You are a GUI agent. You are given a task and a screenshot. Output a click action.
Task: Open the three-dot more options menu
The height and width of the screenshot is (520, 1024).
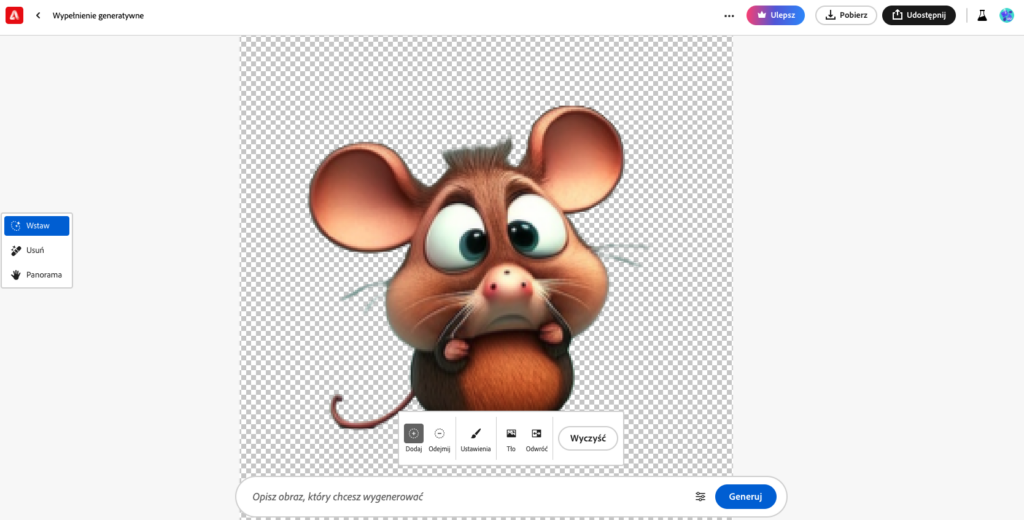click(x=729, y=15)
